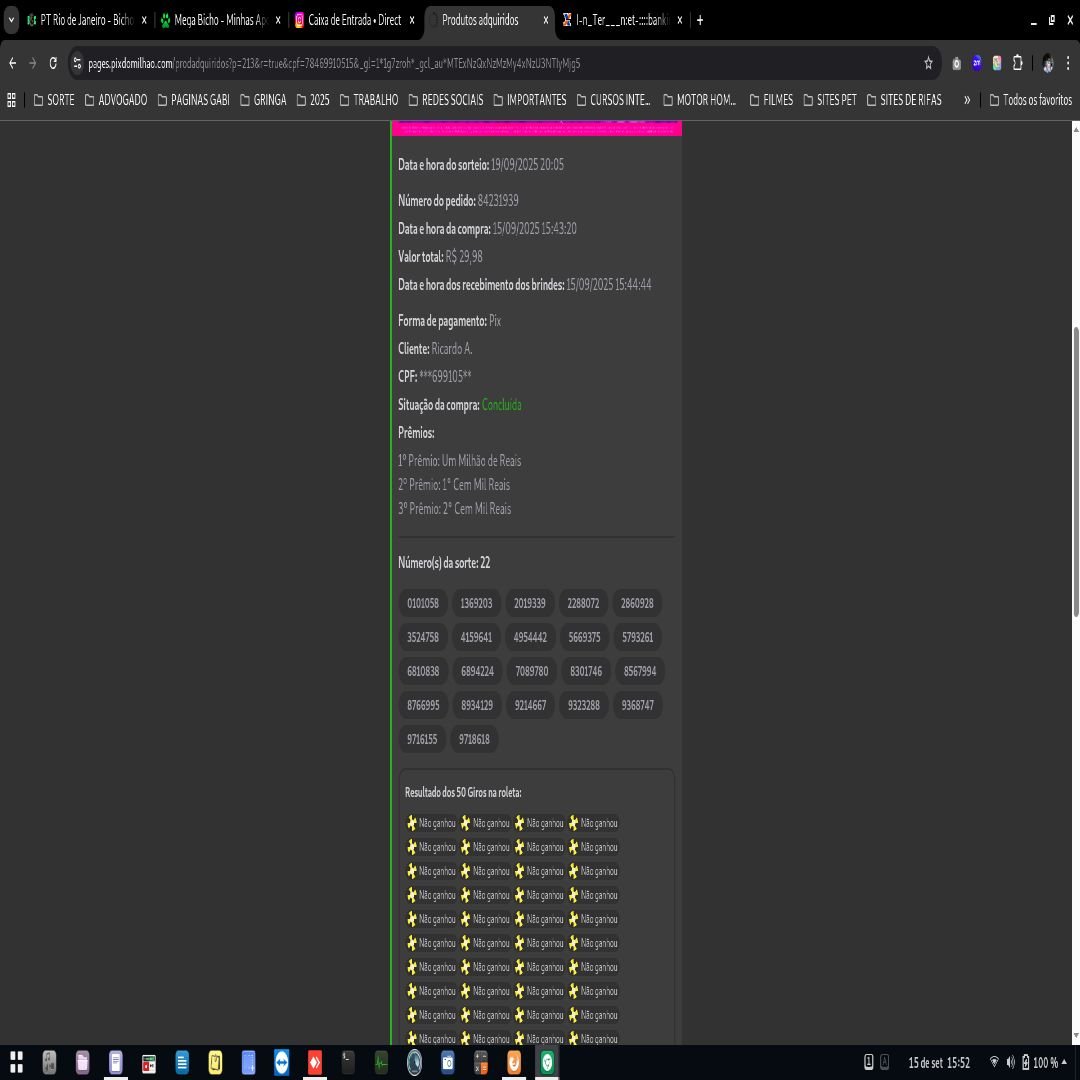Open the terminal icon in the taskbar
This screenshot has height=1080, width=1080.
348,1062
